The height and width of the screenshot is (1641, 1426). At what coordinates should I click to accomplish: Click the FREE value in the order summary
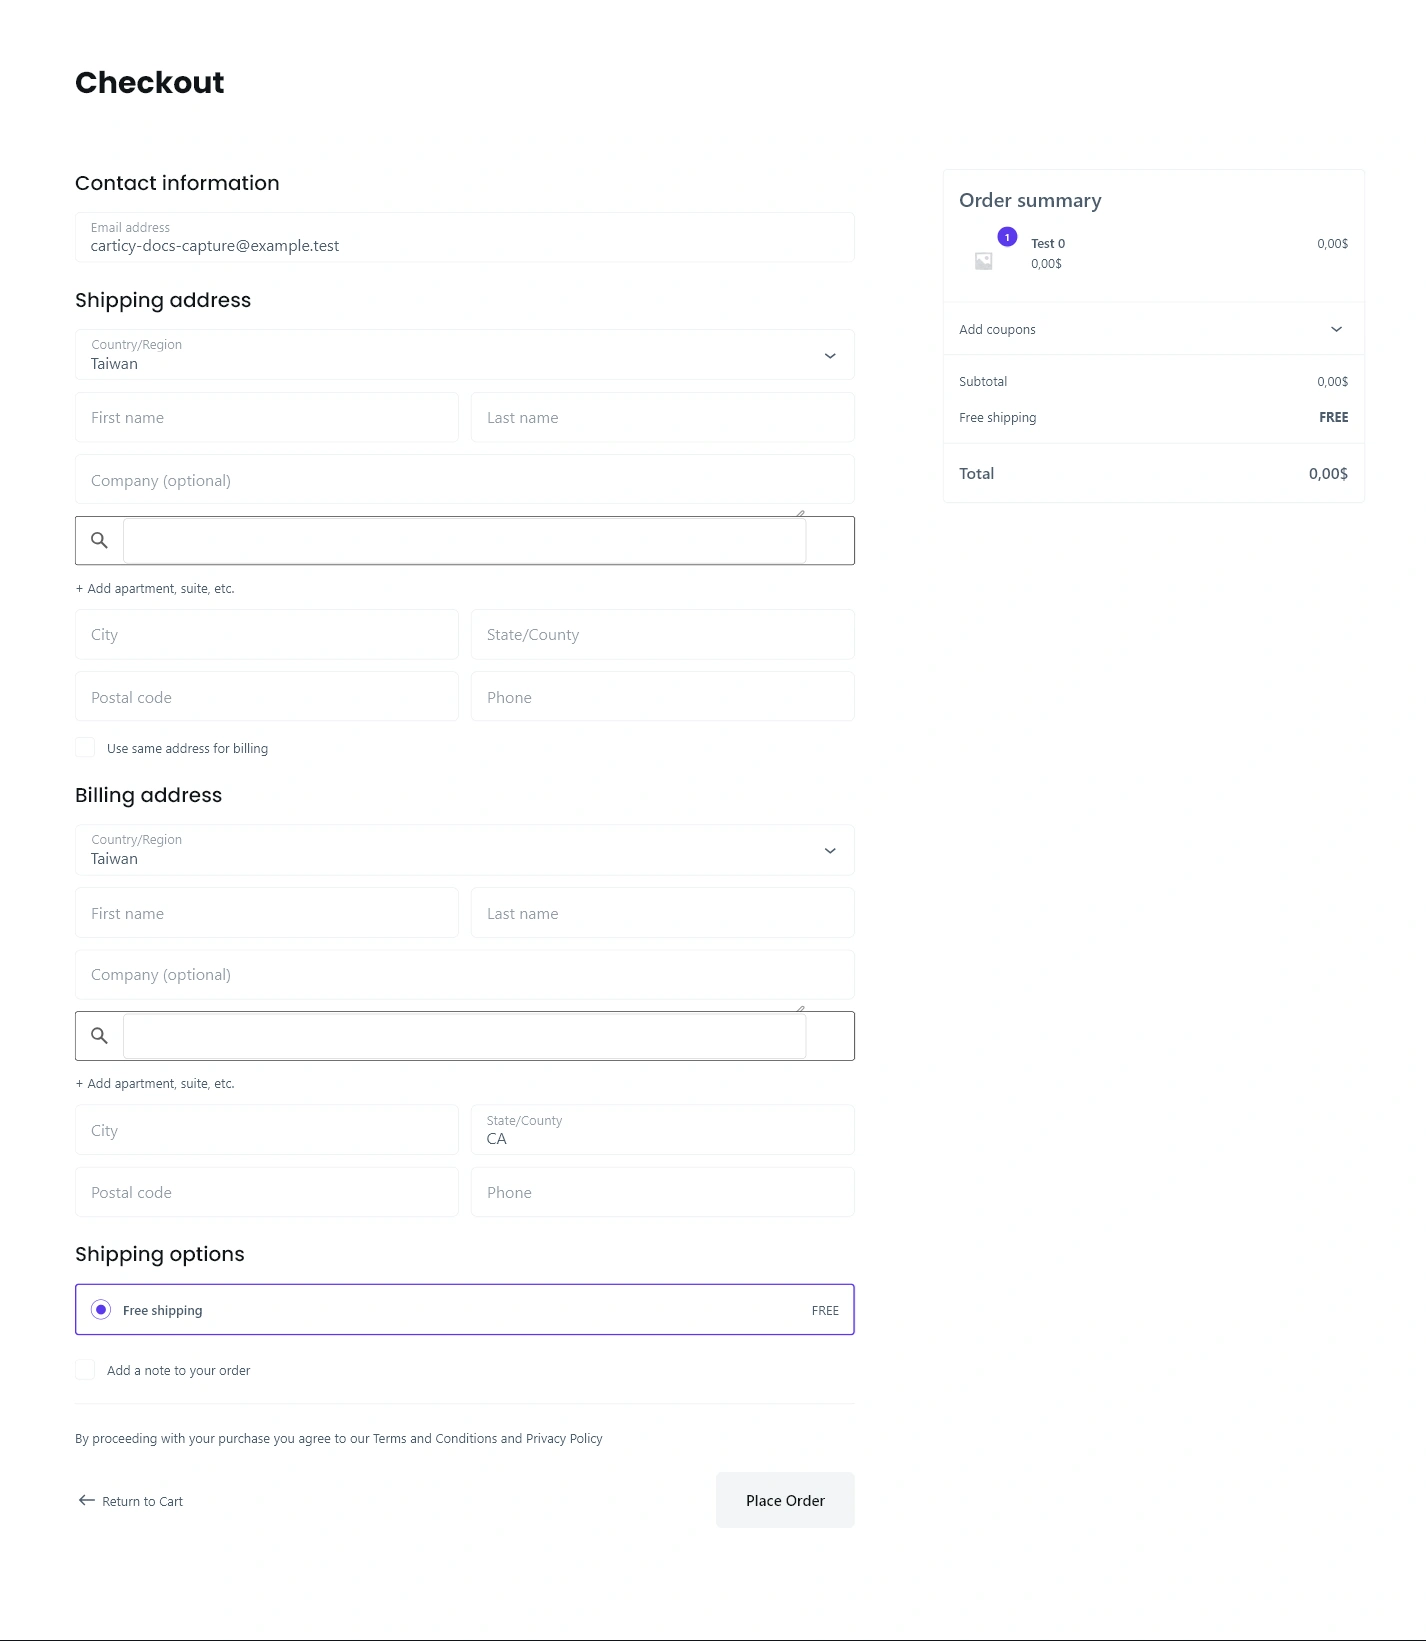pos(1333,417)
